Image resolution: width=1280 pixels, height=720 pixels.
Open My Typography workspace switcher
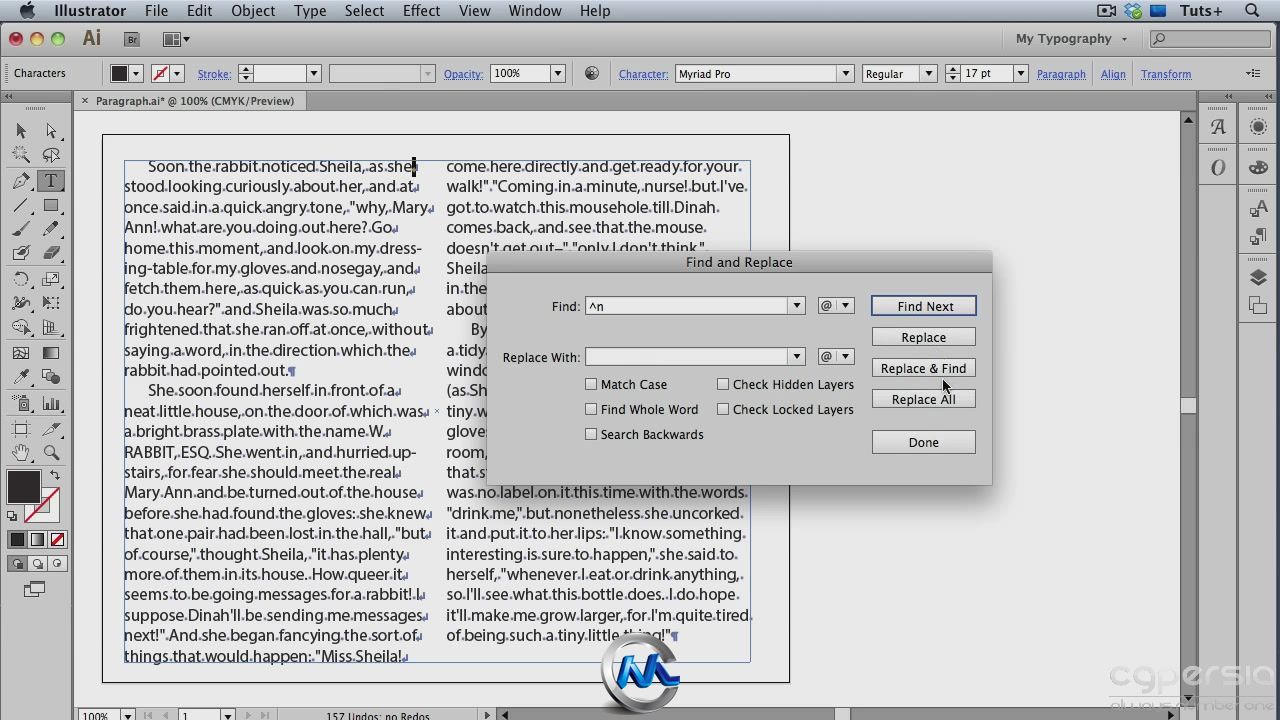tap(1071, 39)
